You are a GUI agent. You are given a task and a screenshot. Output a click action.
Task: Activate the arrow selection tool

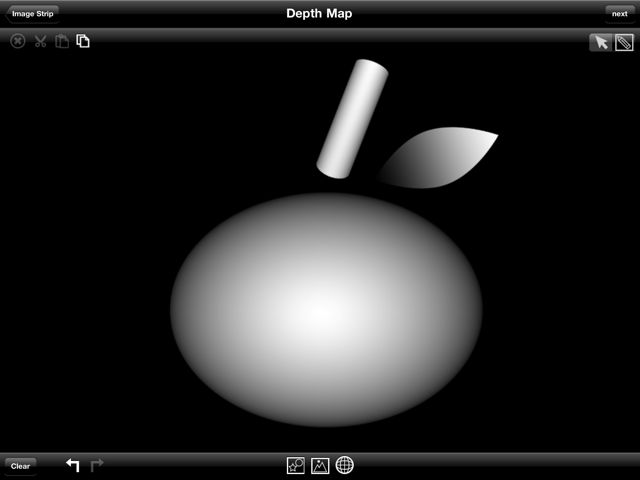(x=601, y=42)
